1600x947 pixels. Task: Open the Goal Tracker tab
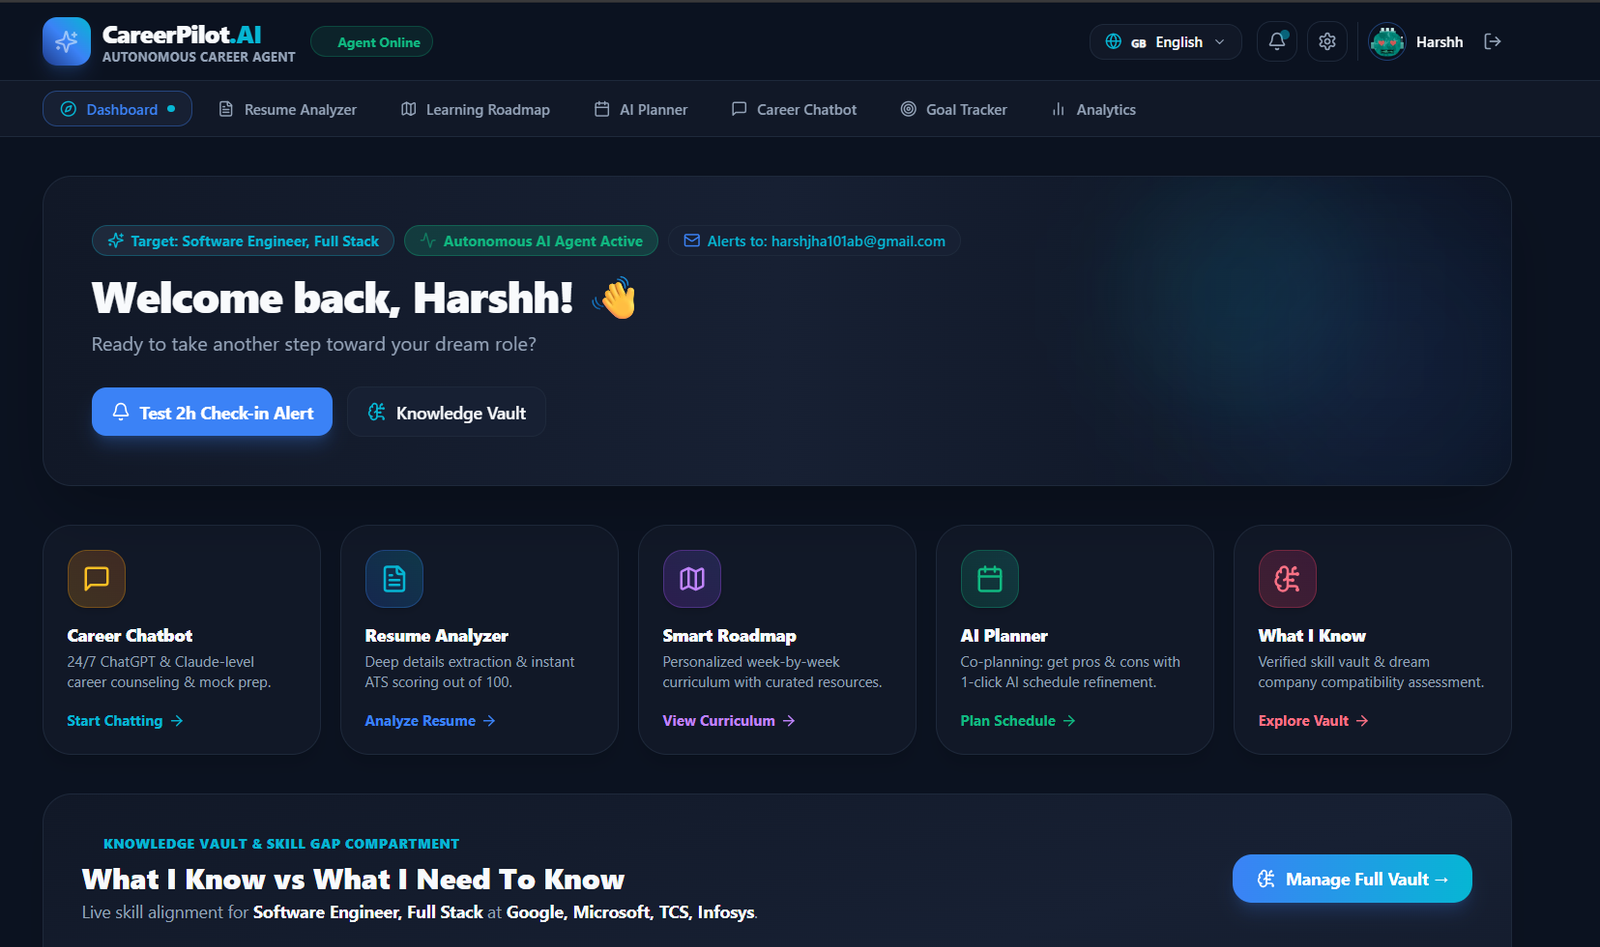[x=954, y=109]
